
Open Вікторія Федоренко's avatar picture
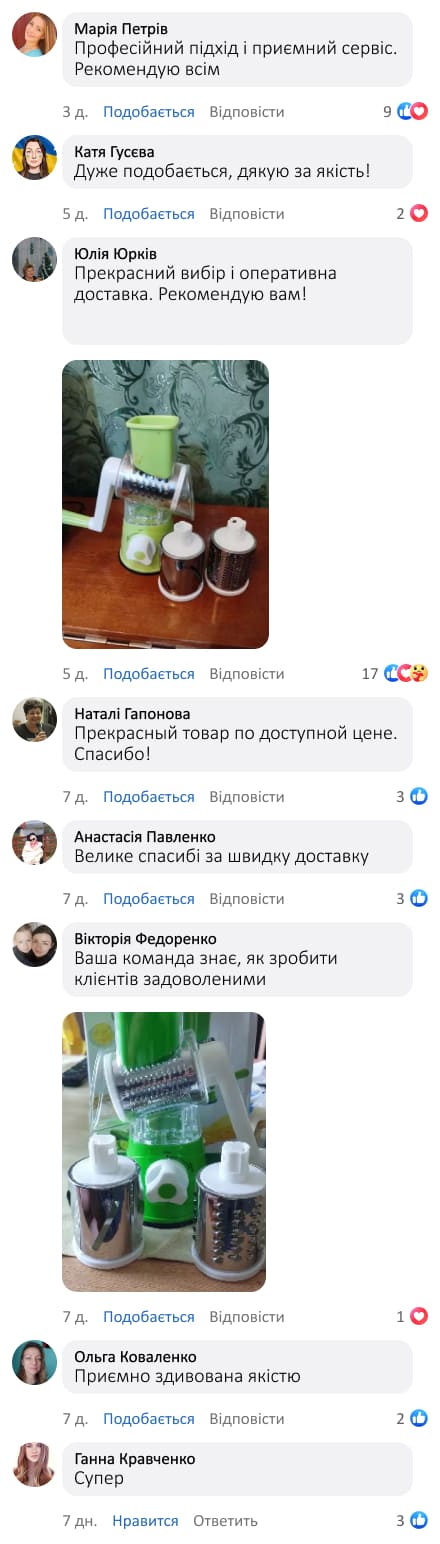tap(34, 944)
